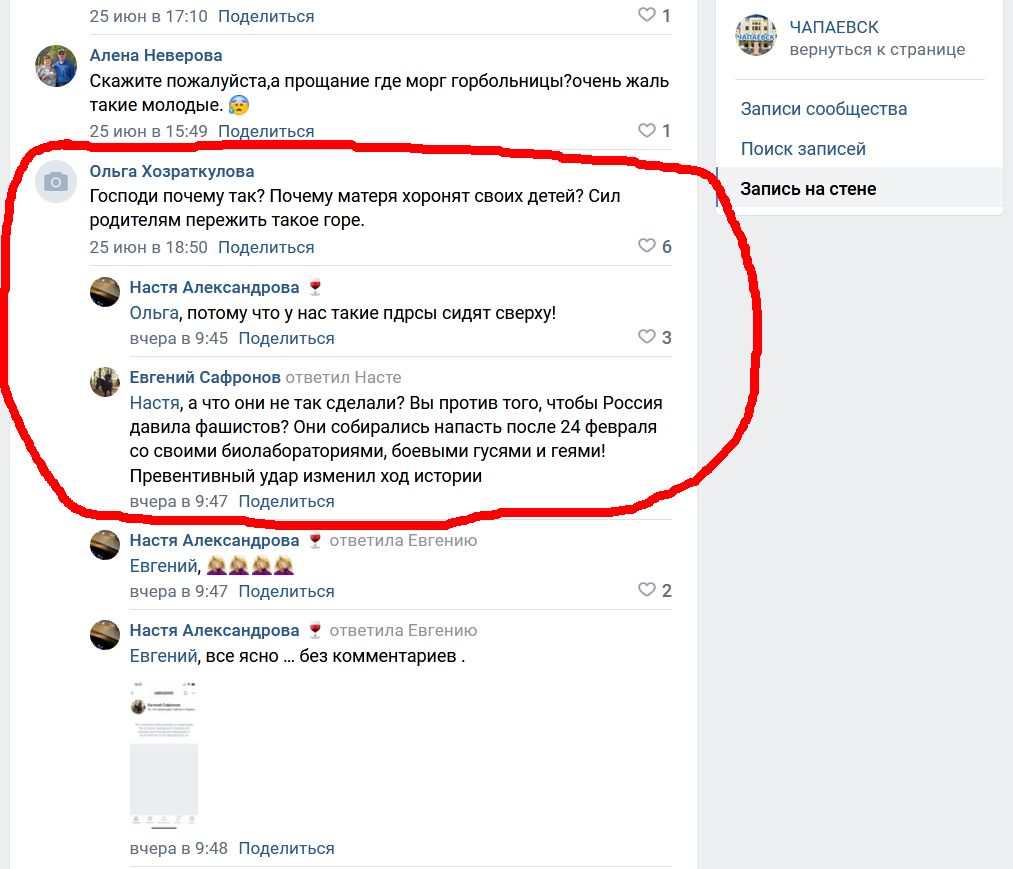Click Поделиться under Евгений's 9:47 reply

point(286,501)
